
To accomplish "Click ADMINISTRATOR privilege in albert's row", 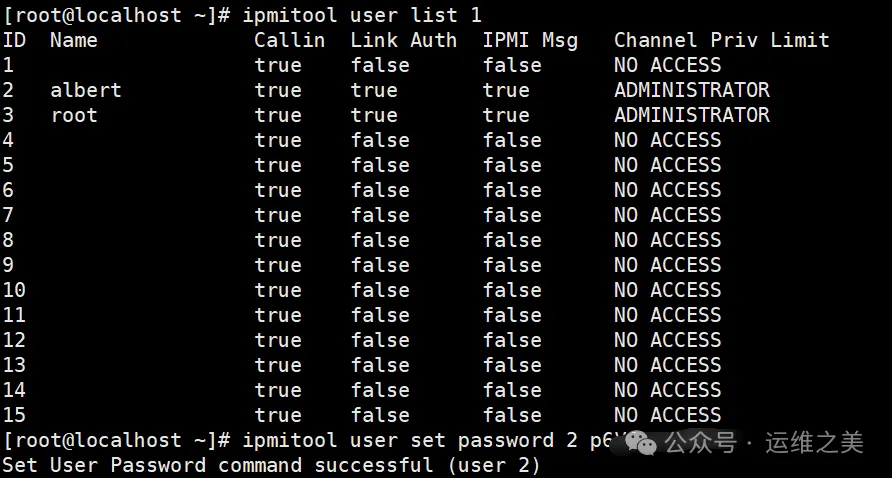I will tap(692, 90).
